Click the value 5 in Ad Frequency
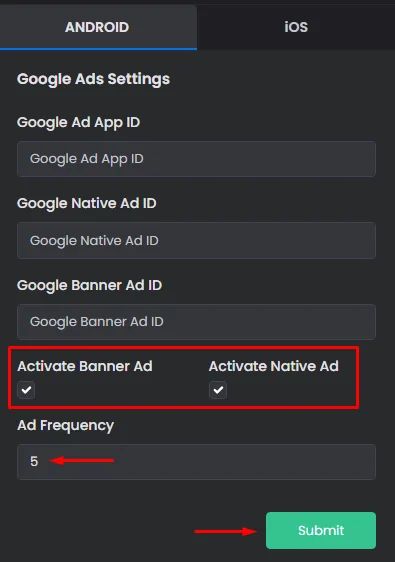395x562 pixels. point(34,461)
